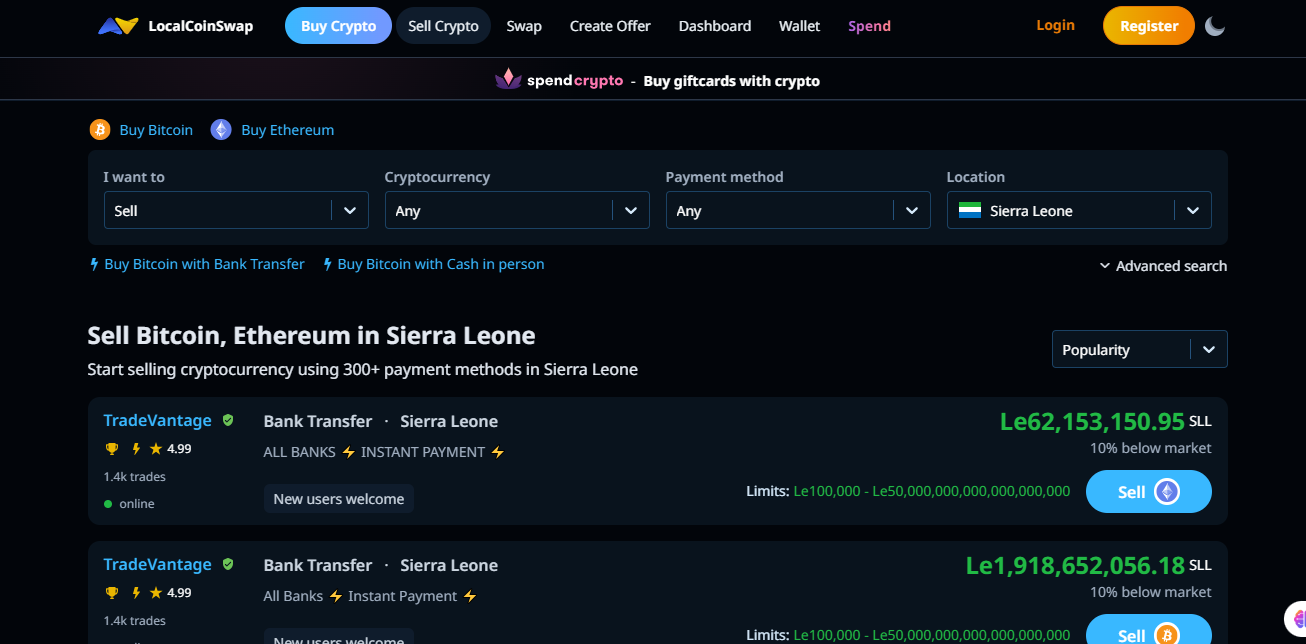Click the Bitcoin coin icon beside Buy Bitcoin

pos(100,130)
